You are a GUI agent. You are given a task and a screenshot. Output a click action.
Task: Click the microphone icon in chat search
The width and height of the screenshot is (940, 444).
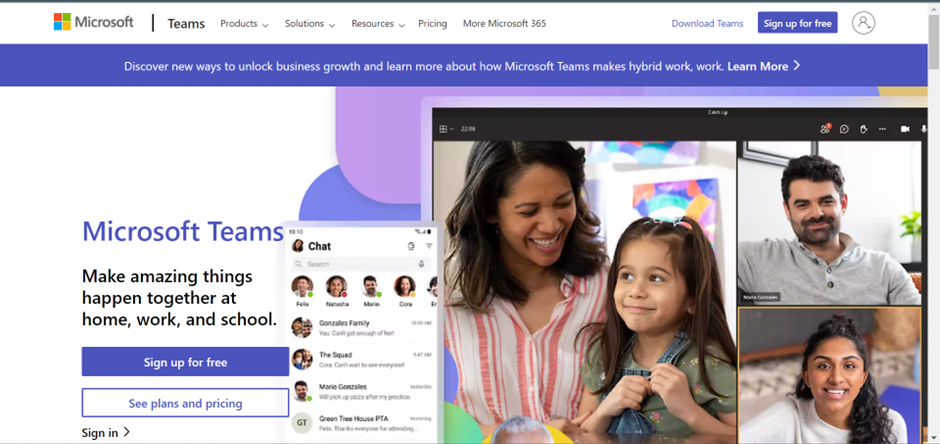click(421, 264)
